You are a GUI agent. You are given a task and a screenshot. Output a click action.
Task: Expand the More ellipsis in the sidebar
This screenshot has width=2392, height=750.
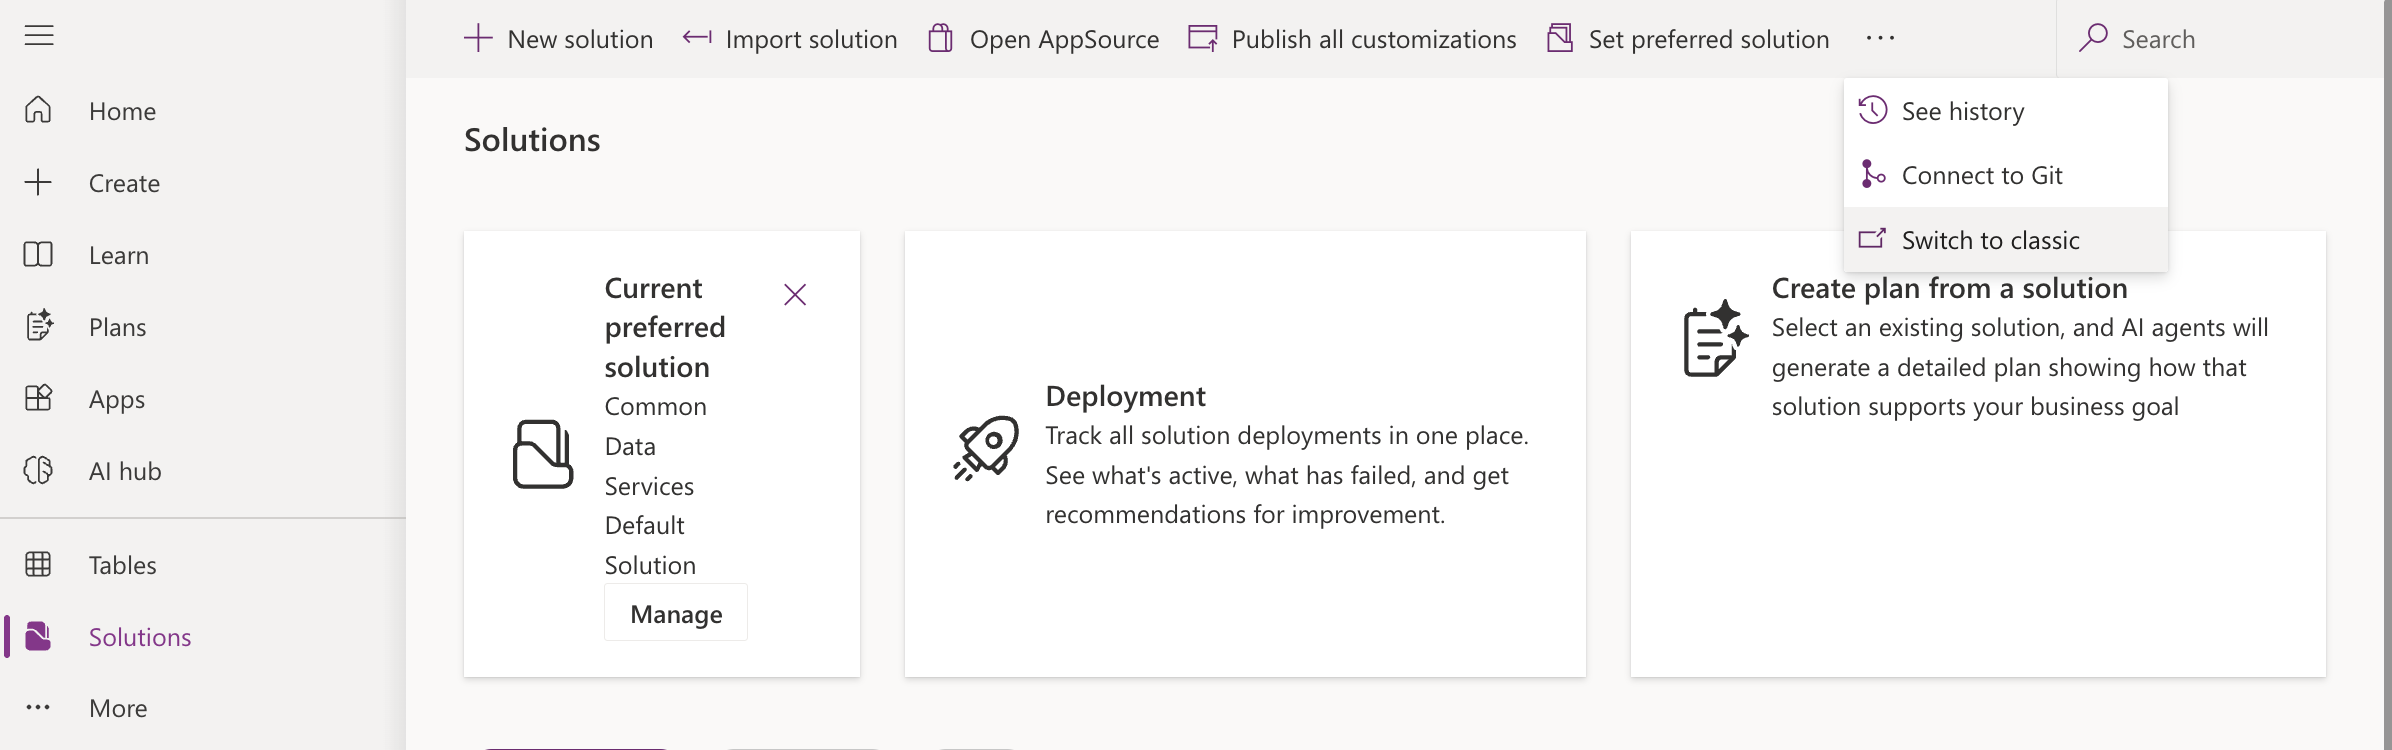coord(38,707)
